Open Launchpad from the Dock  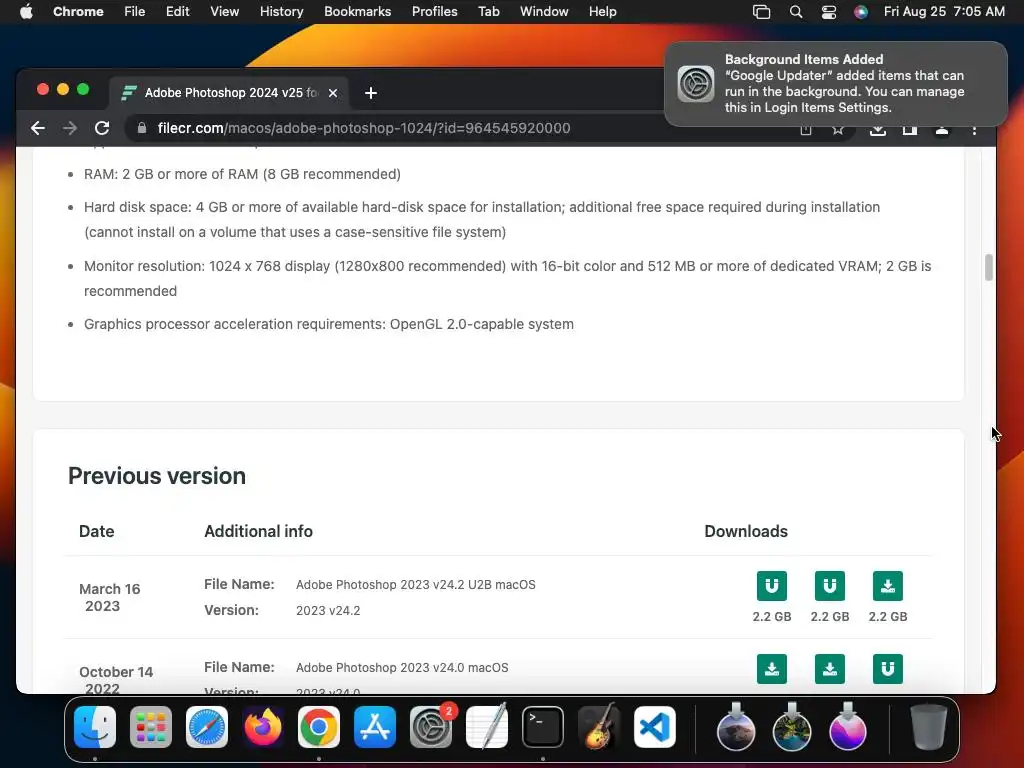[151, 727]
